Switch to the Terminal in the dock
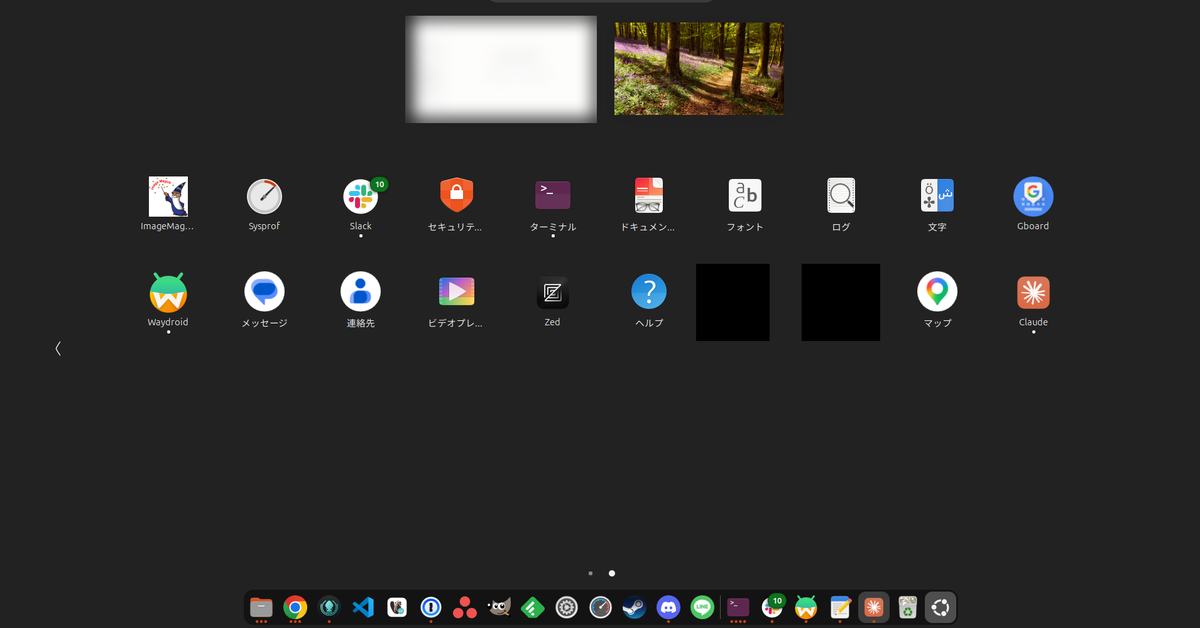The width and height of the screenshot is (1200, 628). click(x=738, y=607)
